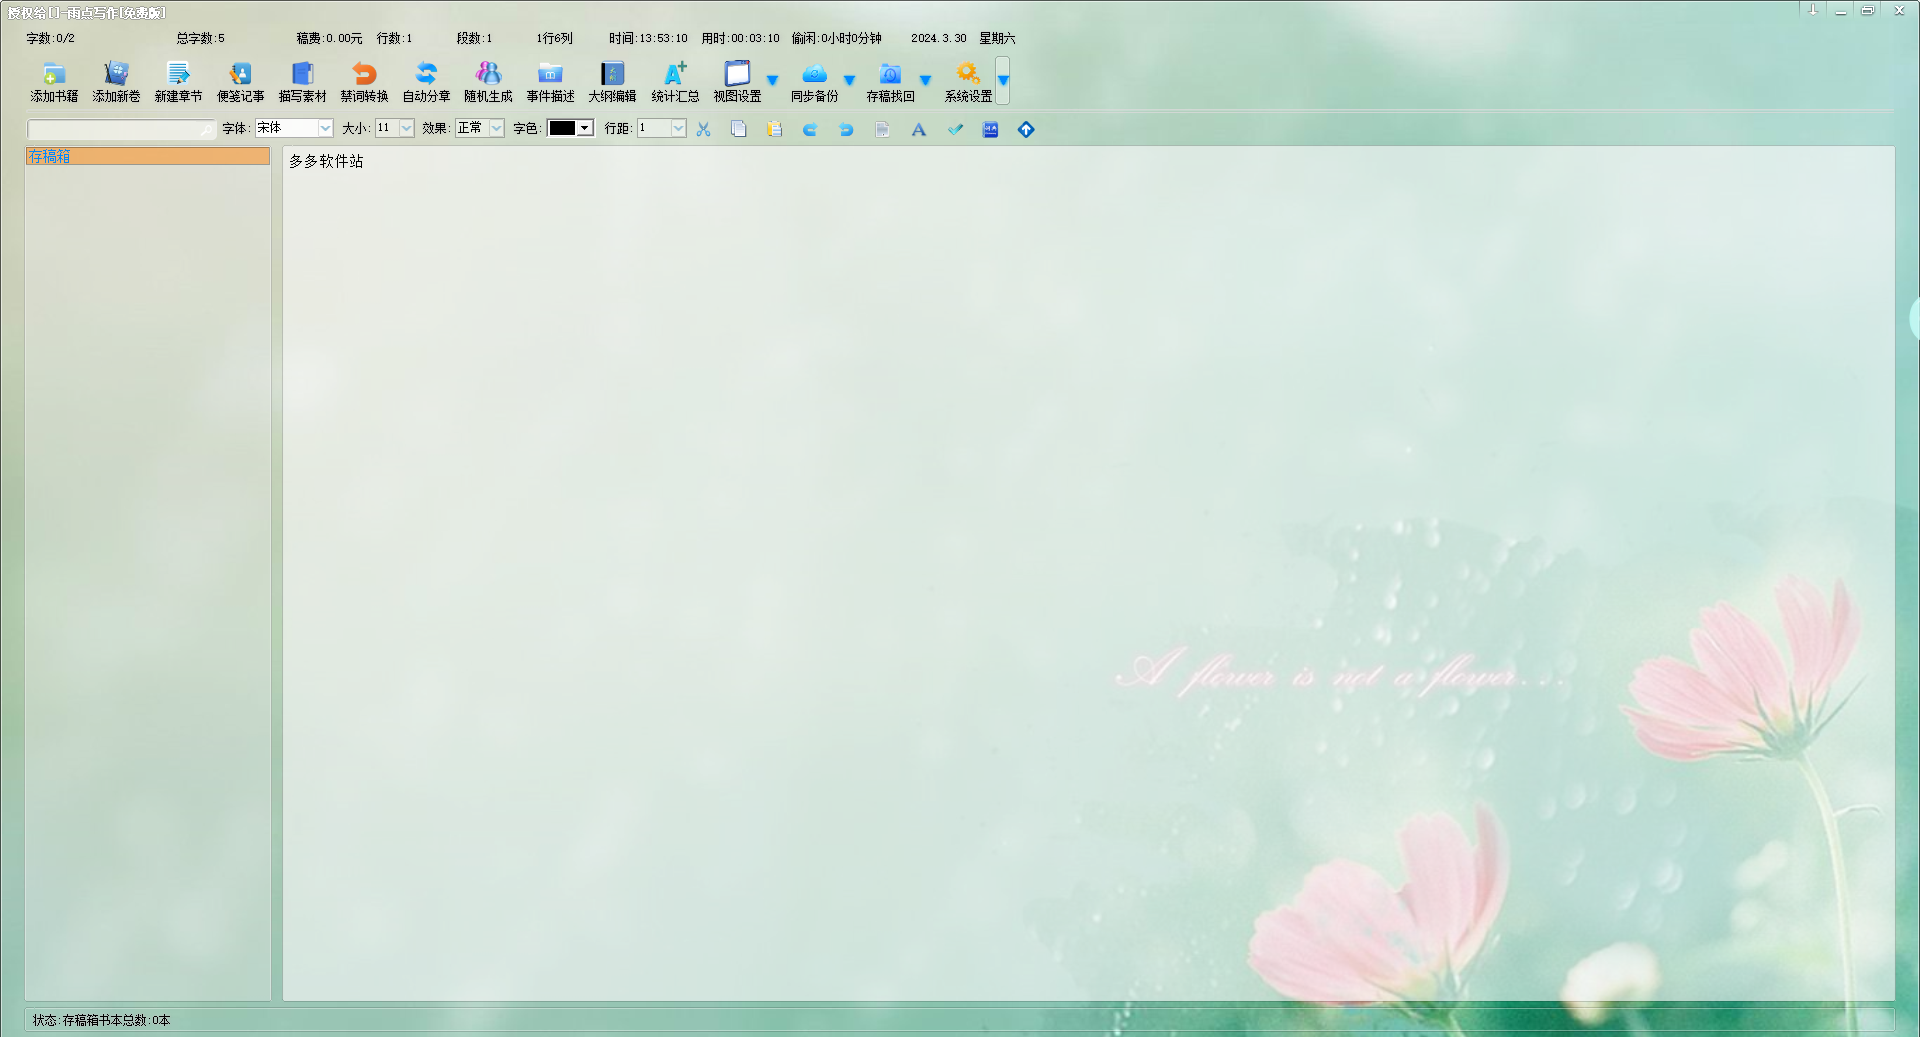
Task: Open the 描写素材 writing materials library
Action: (302, 82)
